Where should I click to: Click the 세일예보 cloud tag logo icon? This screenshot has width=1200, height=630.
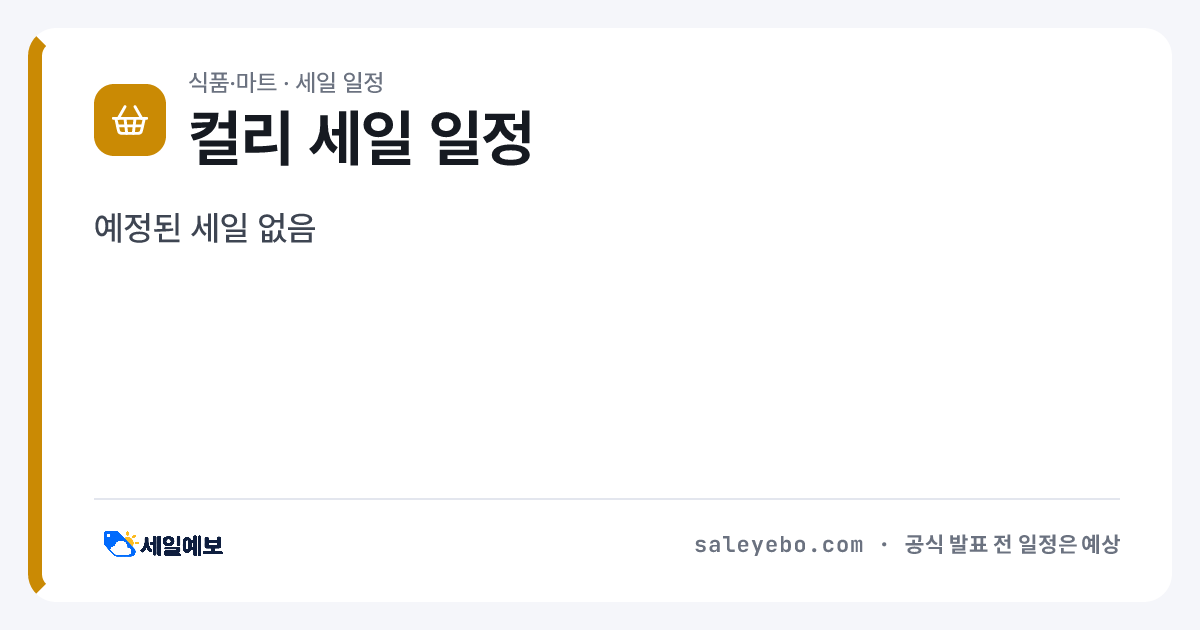120,544
